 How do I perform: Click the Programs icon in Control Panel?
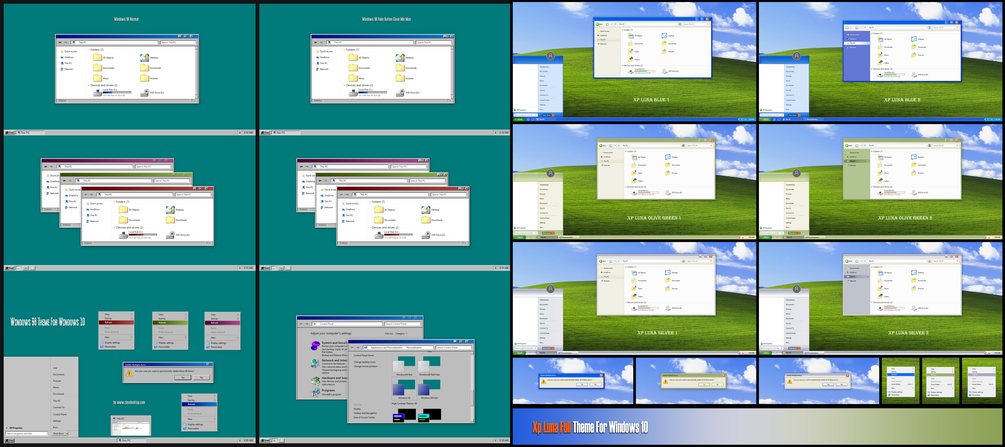point(315,392)
